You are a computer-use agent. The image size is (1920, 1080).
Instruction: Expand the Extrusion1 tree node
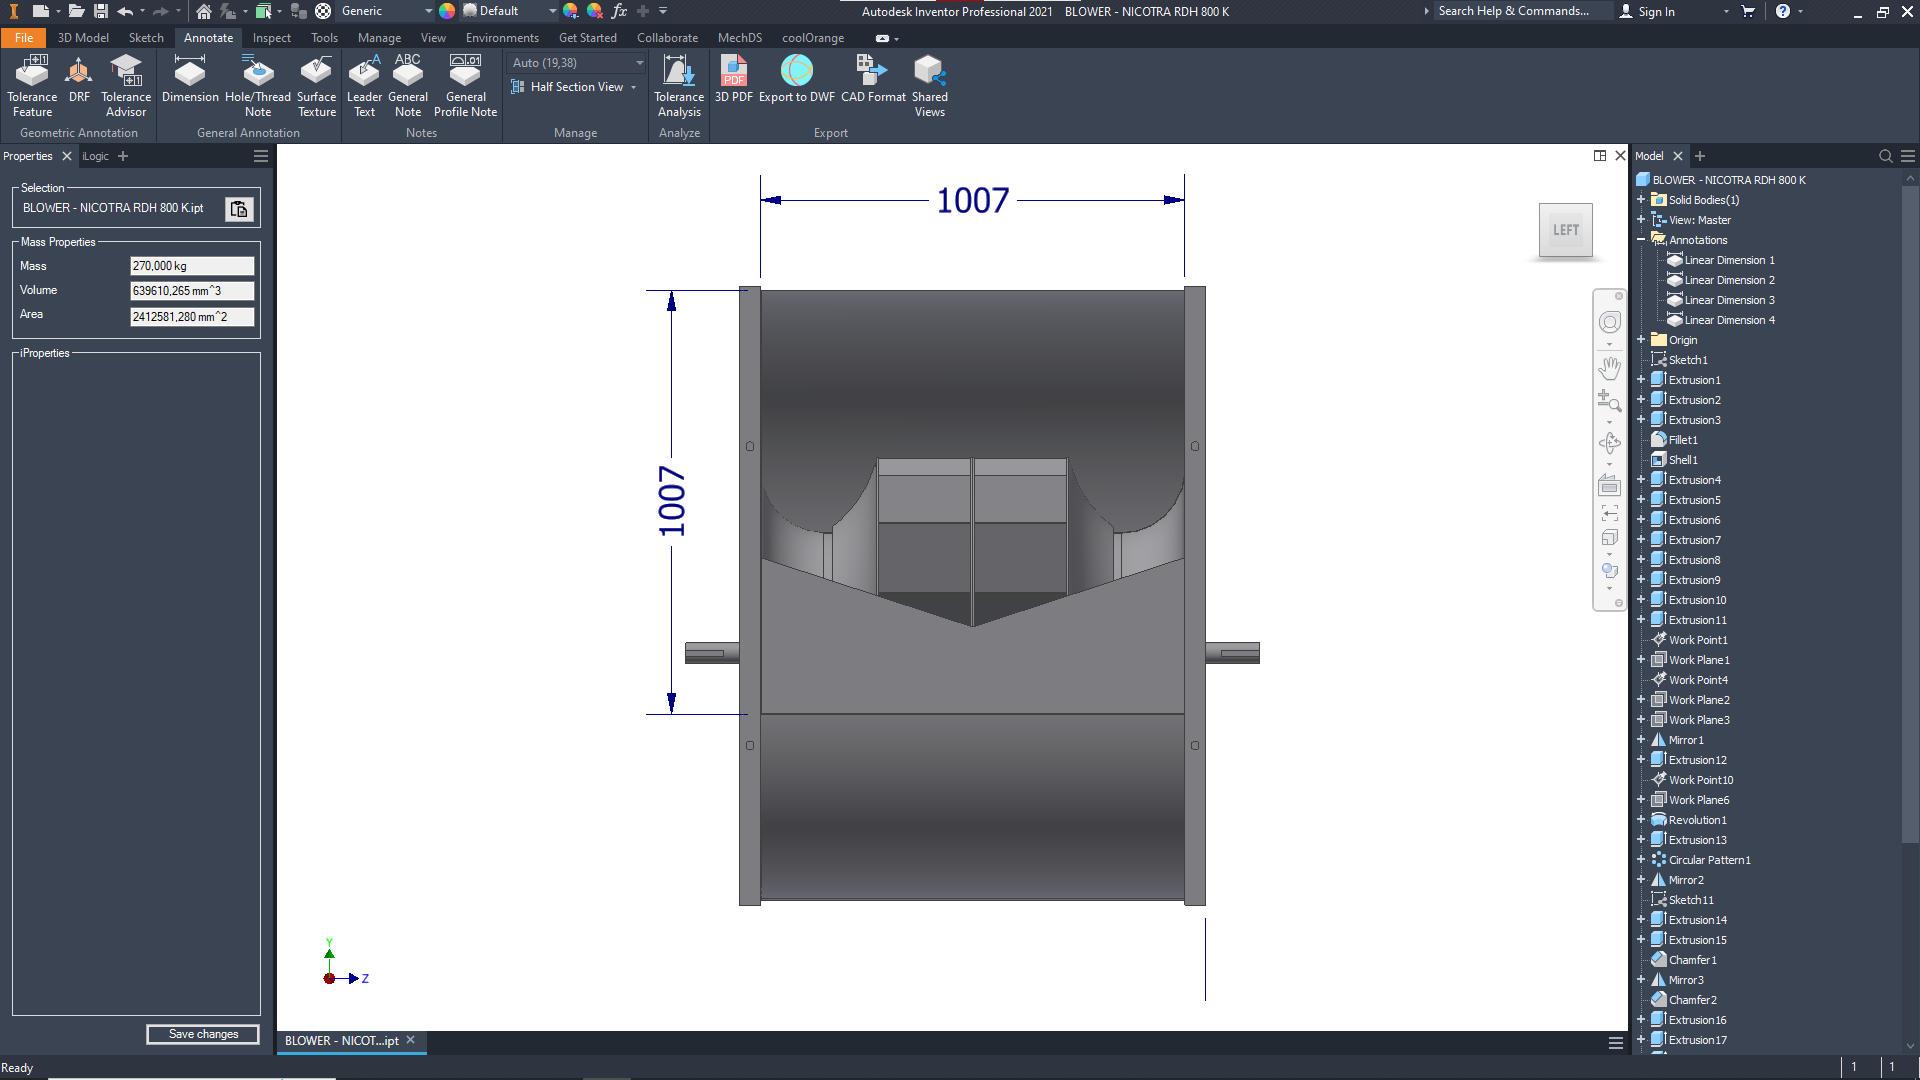[x=1641, y=380]
